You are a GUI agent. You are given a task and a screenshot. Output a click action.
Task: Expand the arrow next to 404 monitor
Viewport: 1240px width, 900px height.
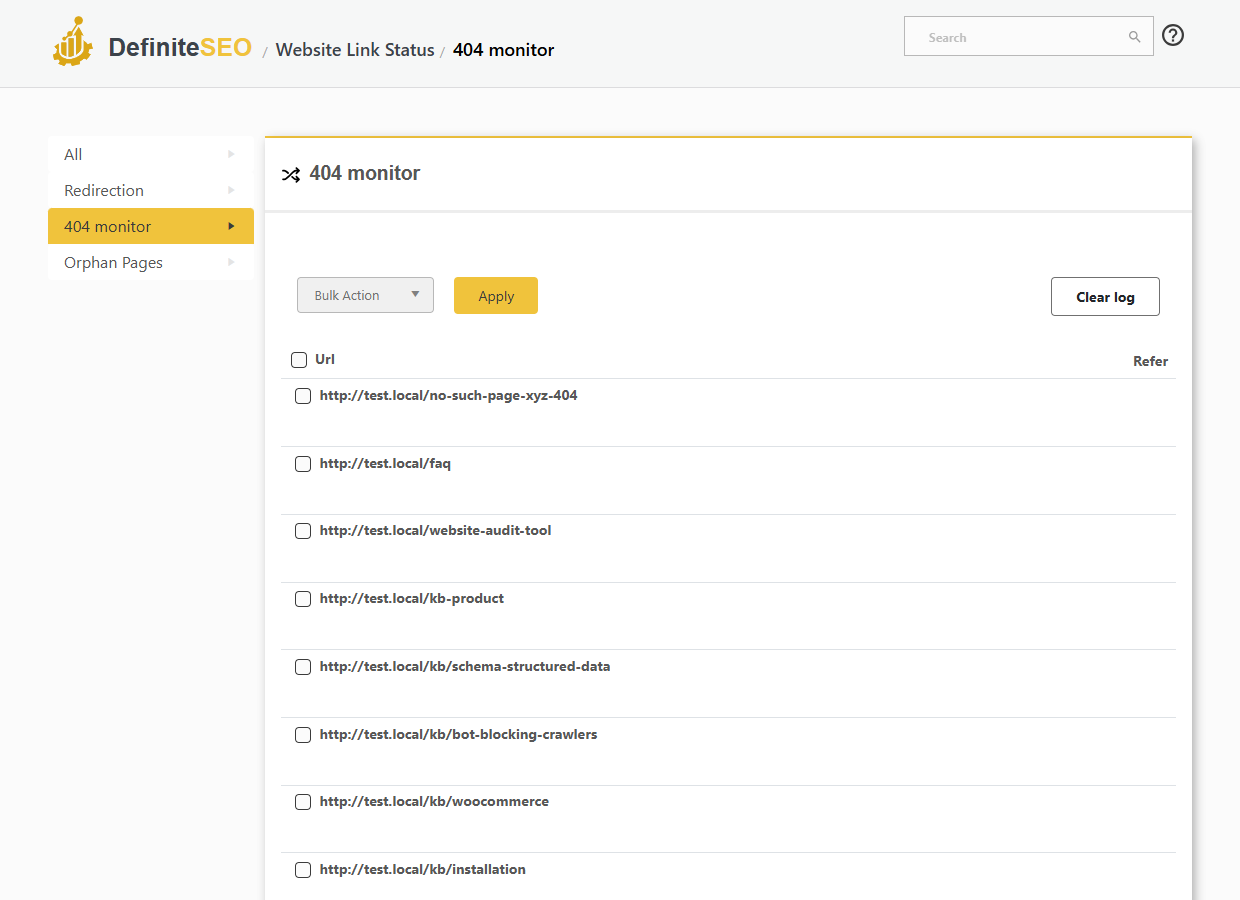point(231,226)
